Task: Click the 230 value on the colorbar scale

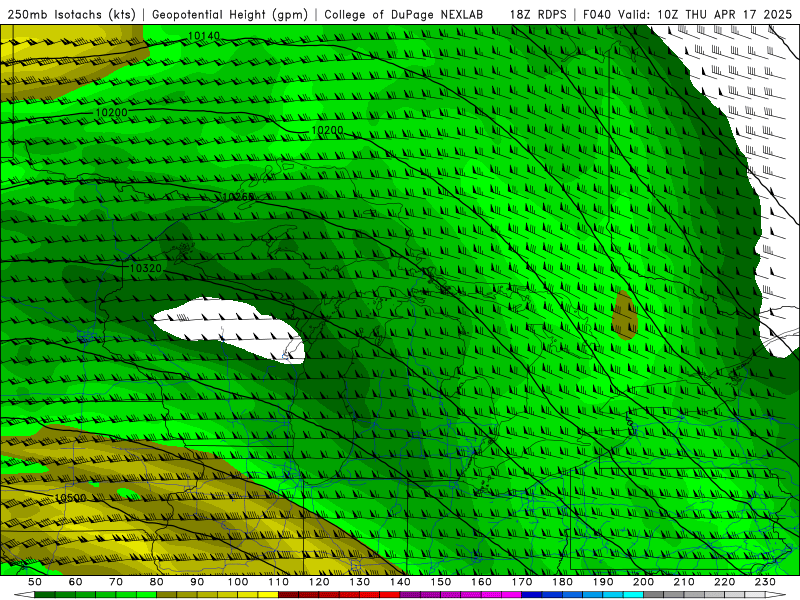Action: [765, 582]
